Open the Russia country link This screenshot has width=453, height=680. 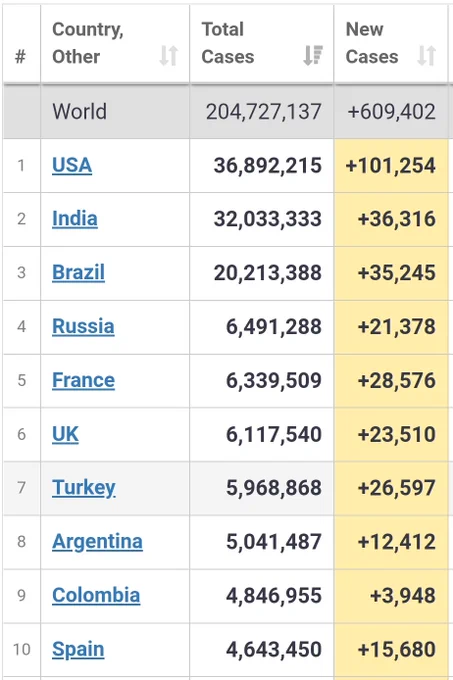pos(83,327)
